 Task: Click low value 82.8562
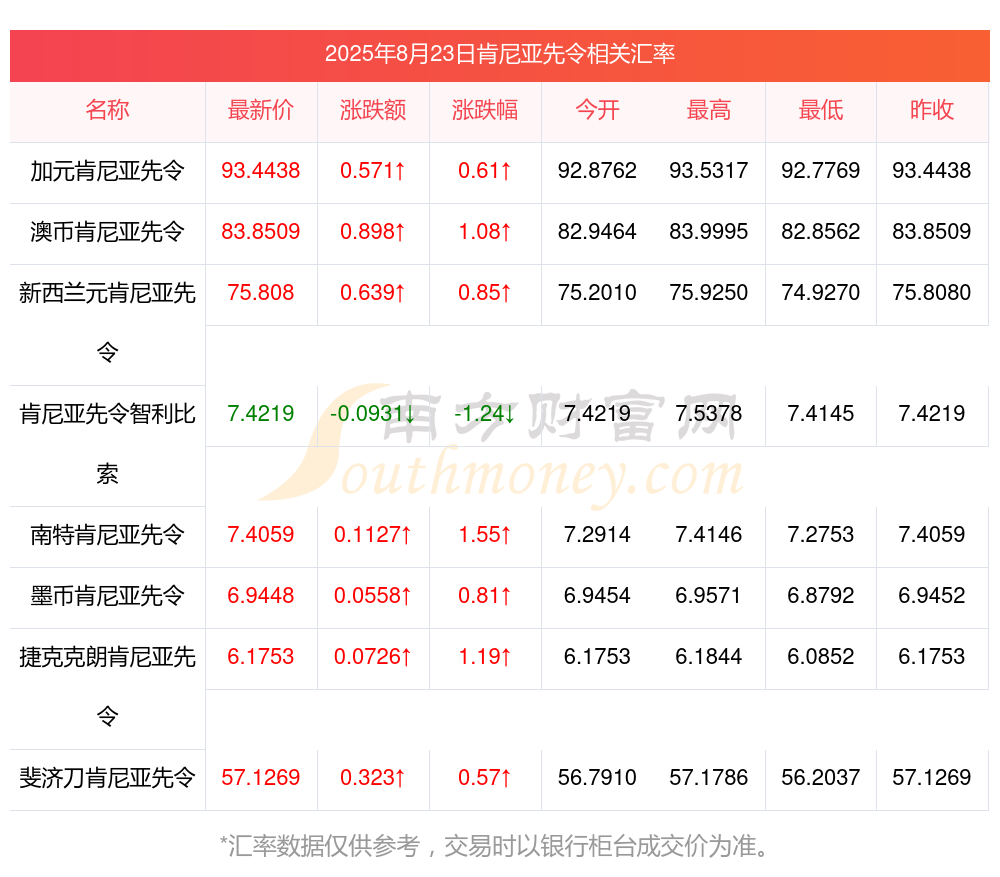[x=821, y=231]
